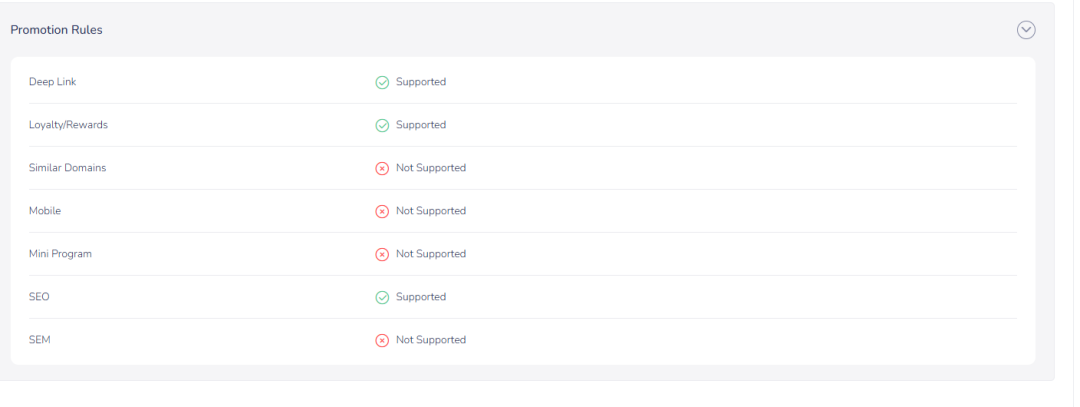Click the green check icon for SEO
The height and width of the screenshot is (407, 1080).
point(382,298)
